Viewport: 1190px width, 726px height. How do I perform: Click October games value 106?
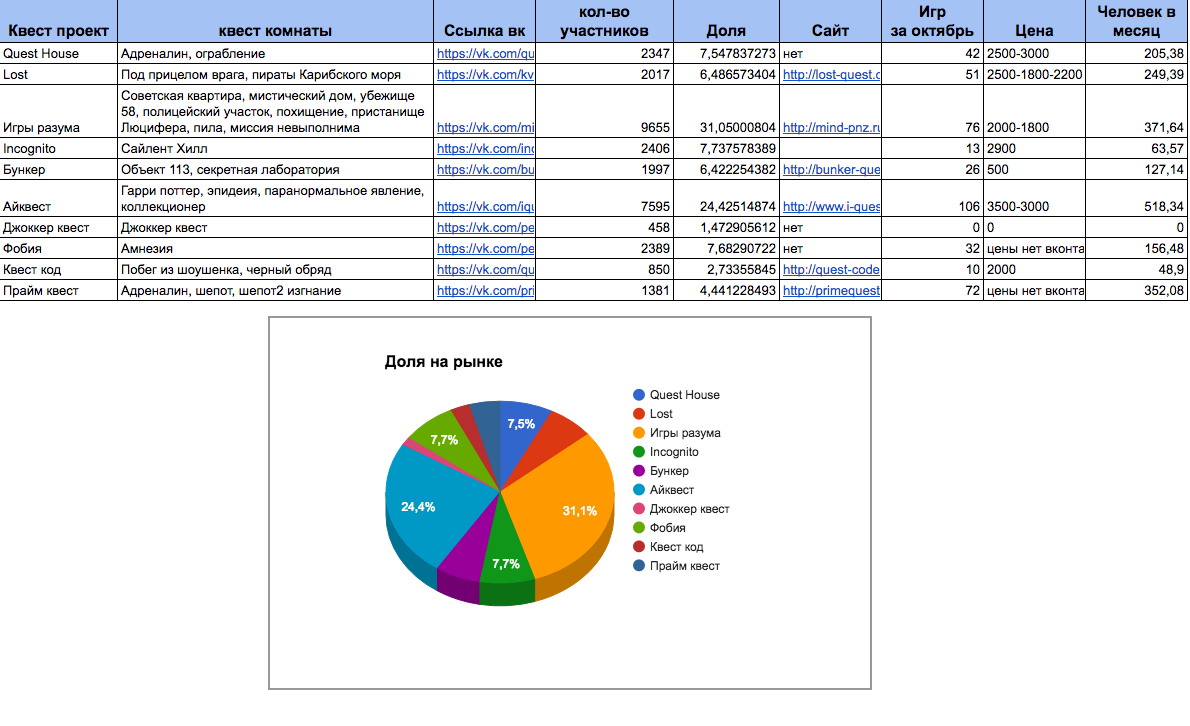point(932,199)
